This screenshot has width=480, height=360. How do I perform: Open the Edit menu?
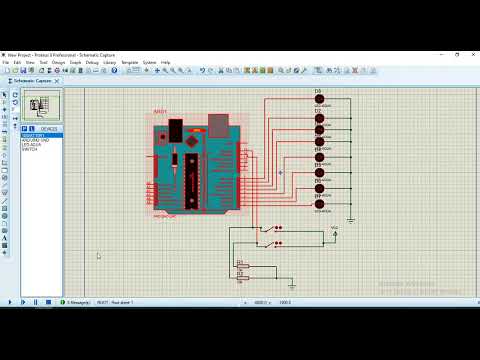17,62
